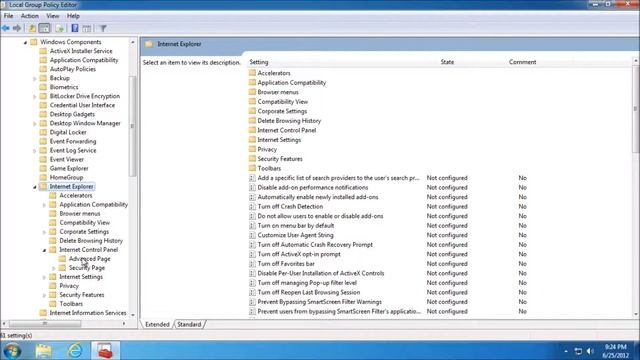Expand the Desktop Window Manager node
Screen dimensions: 640x360
tap(35, 123)
